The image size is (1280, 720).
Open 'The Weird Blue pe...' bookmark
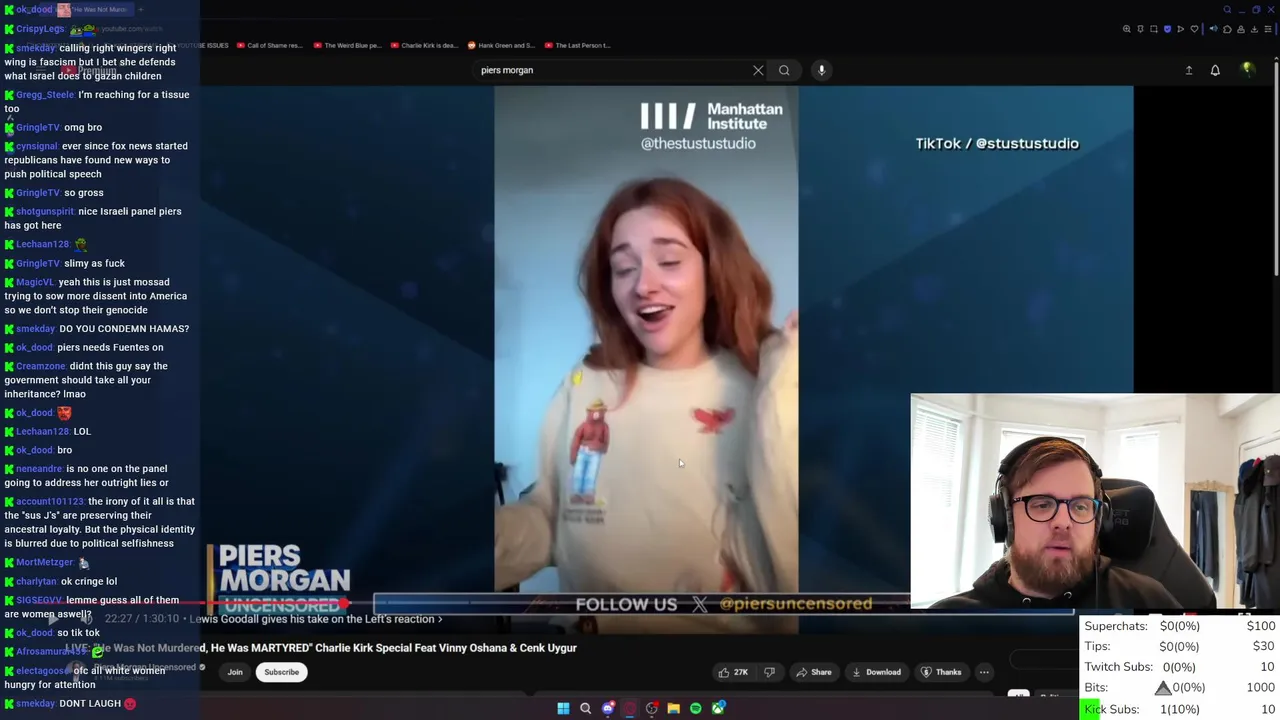347,45
